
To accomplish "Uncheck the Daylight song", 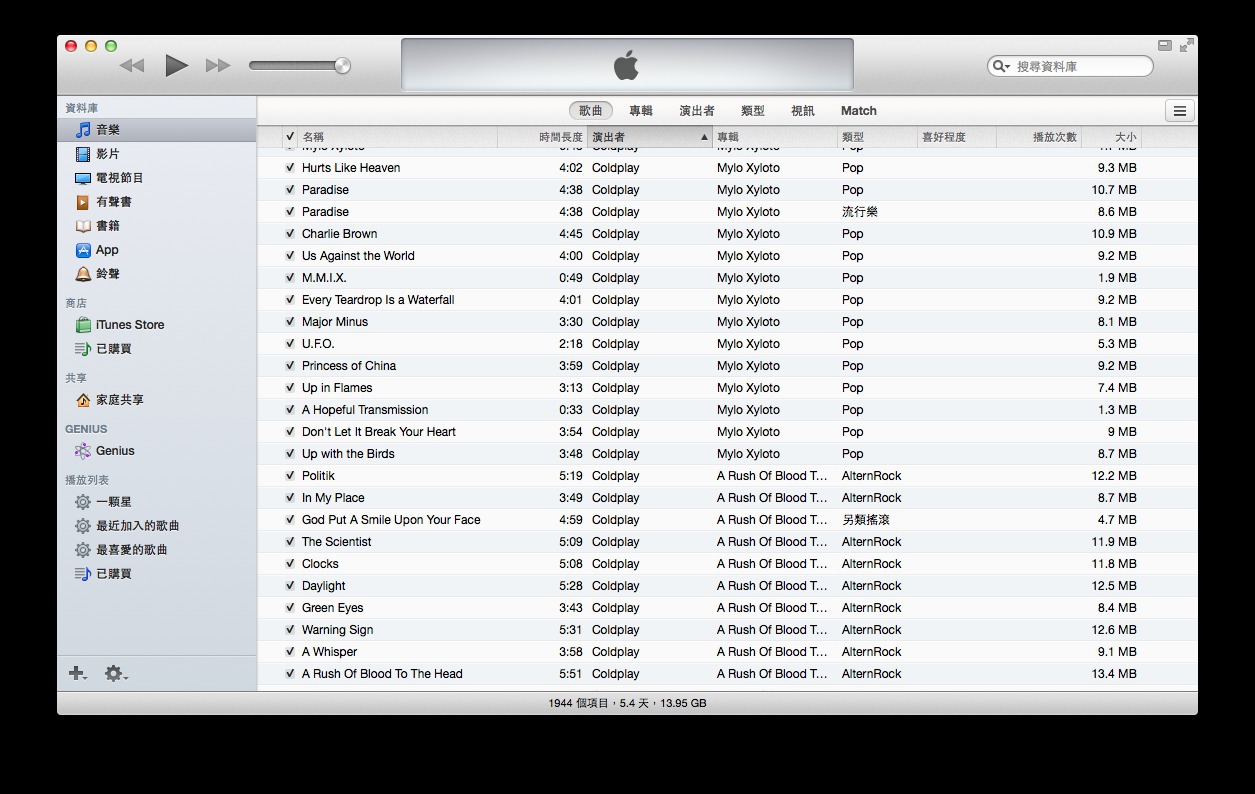I will pos(290,586).
